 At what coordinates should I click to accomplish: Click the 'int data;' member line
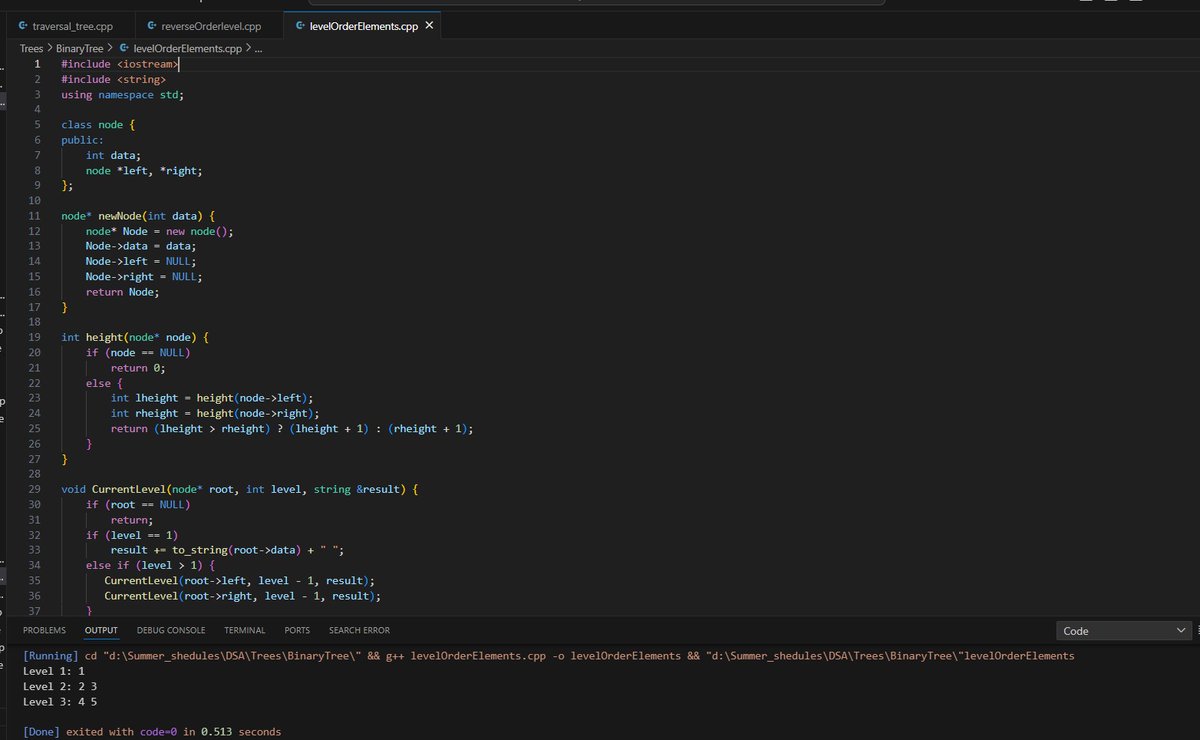[114, 155]
